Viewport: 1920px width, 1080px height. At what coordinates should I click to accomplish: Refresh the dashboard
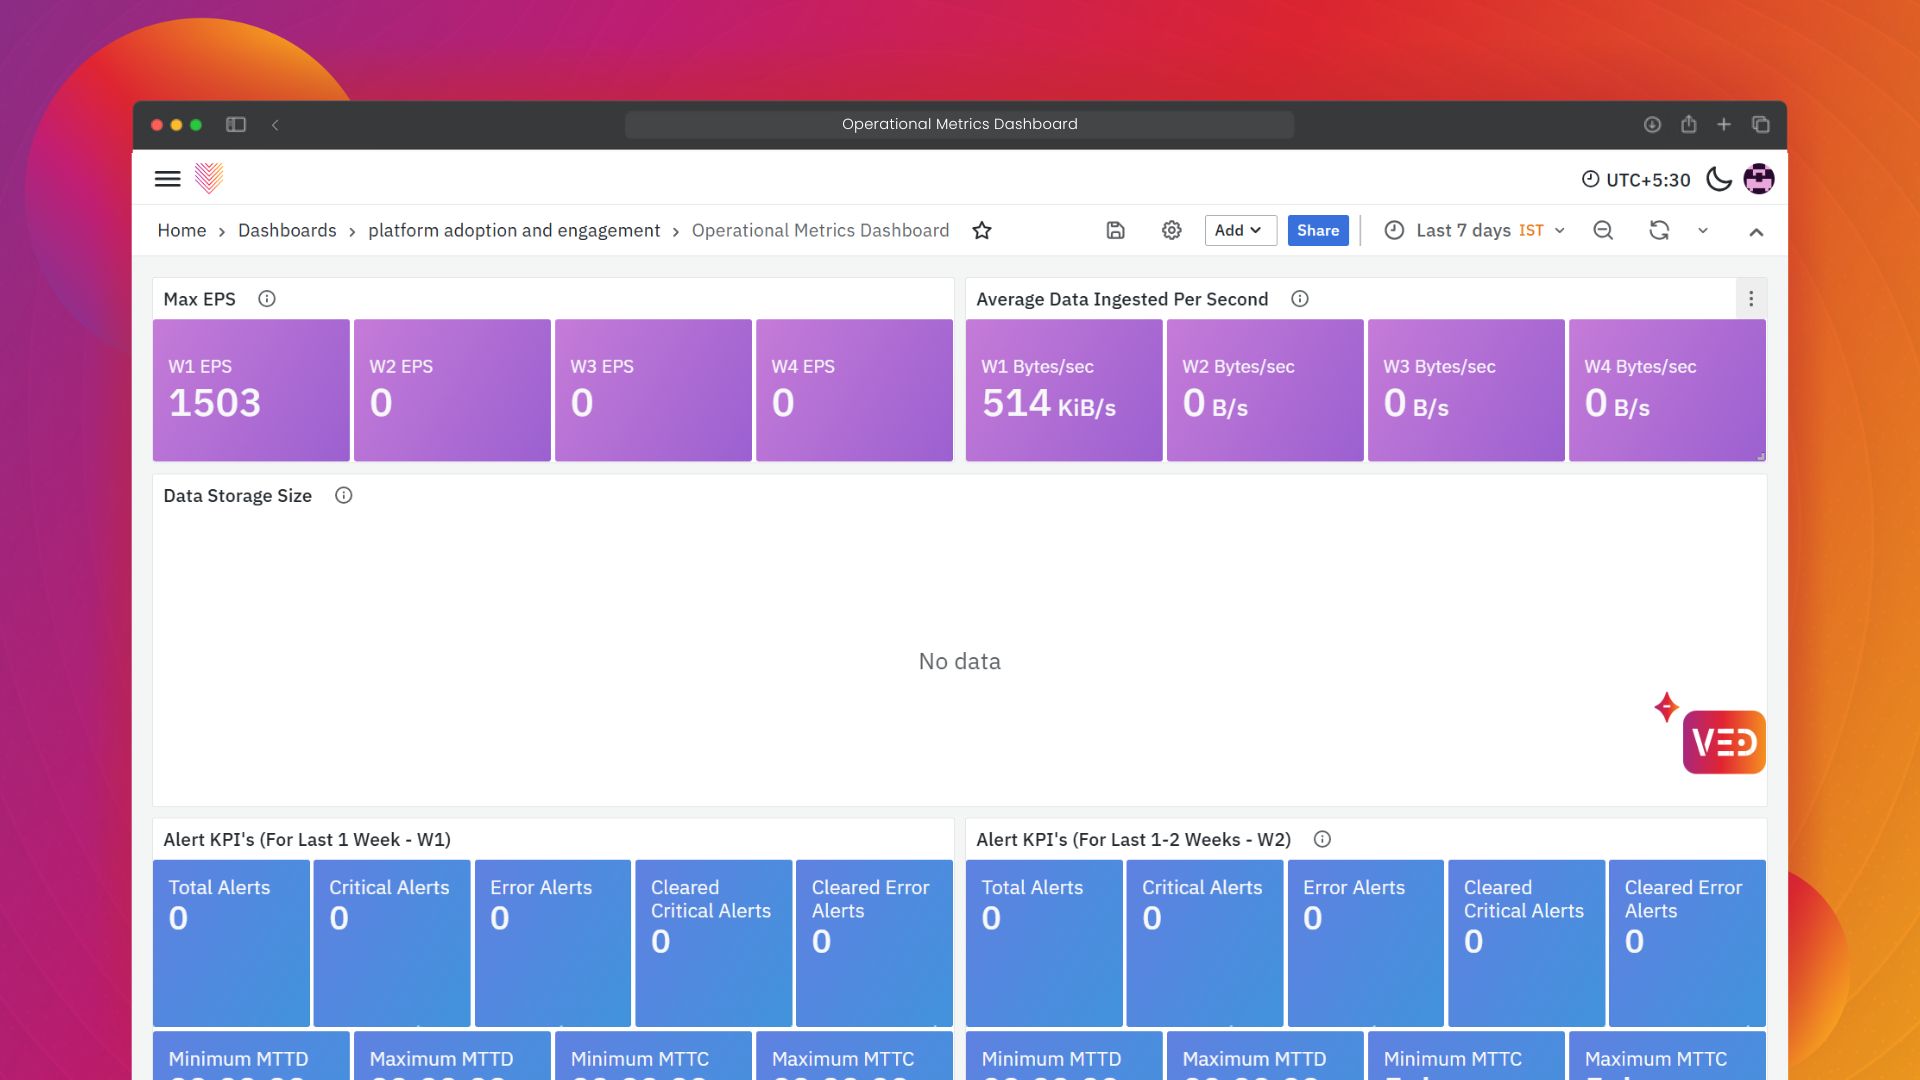(1659, 231)
